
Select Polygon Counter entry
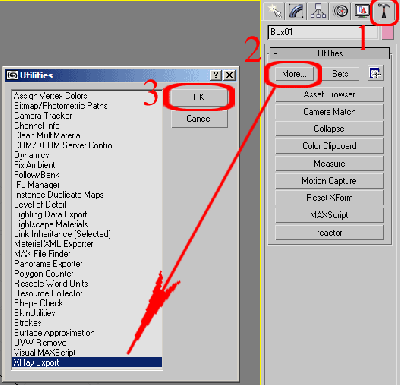(x=87, y=274)
